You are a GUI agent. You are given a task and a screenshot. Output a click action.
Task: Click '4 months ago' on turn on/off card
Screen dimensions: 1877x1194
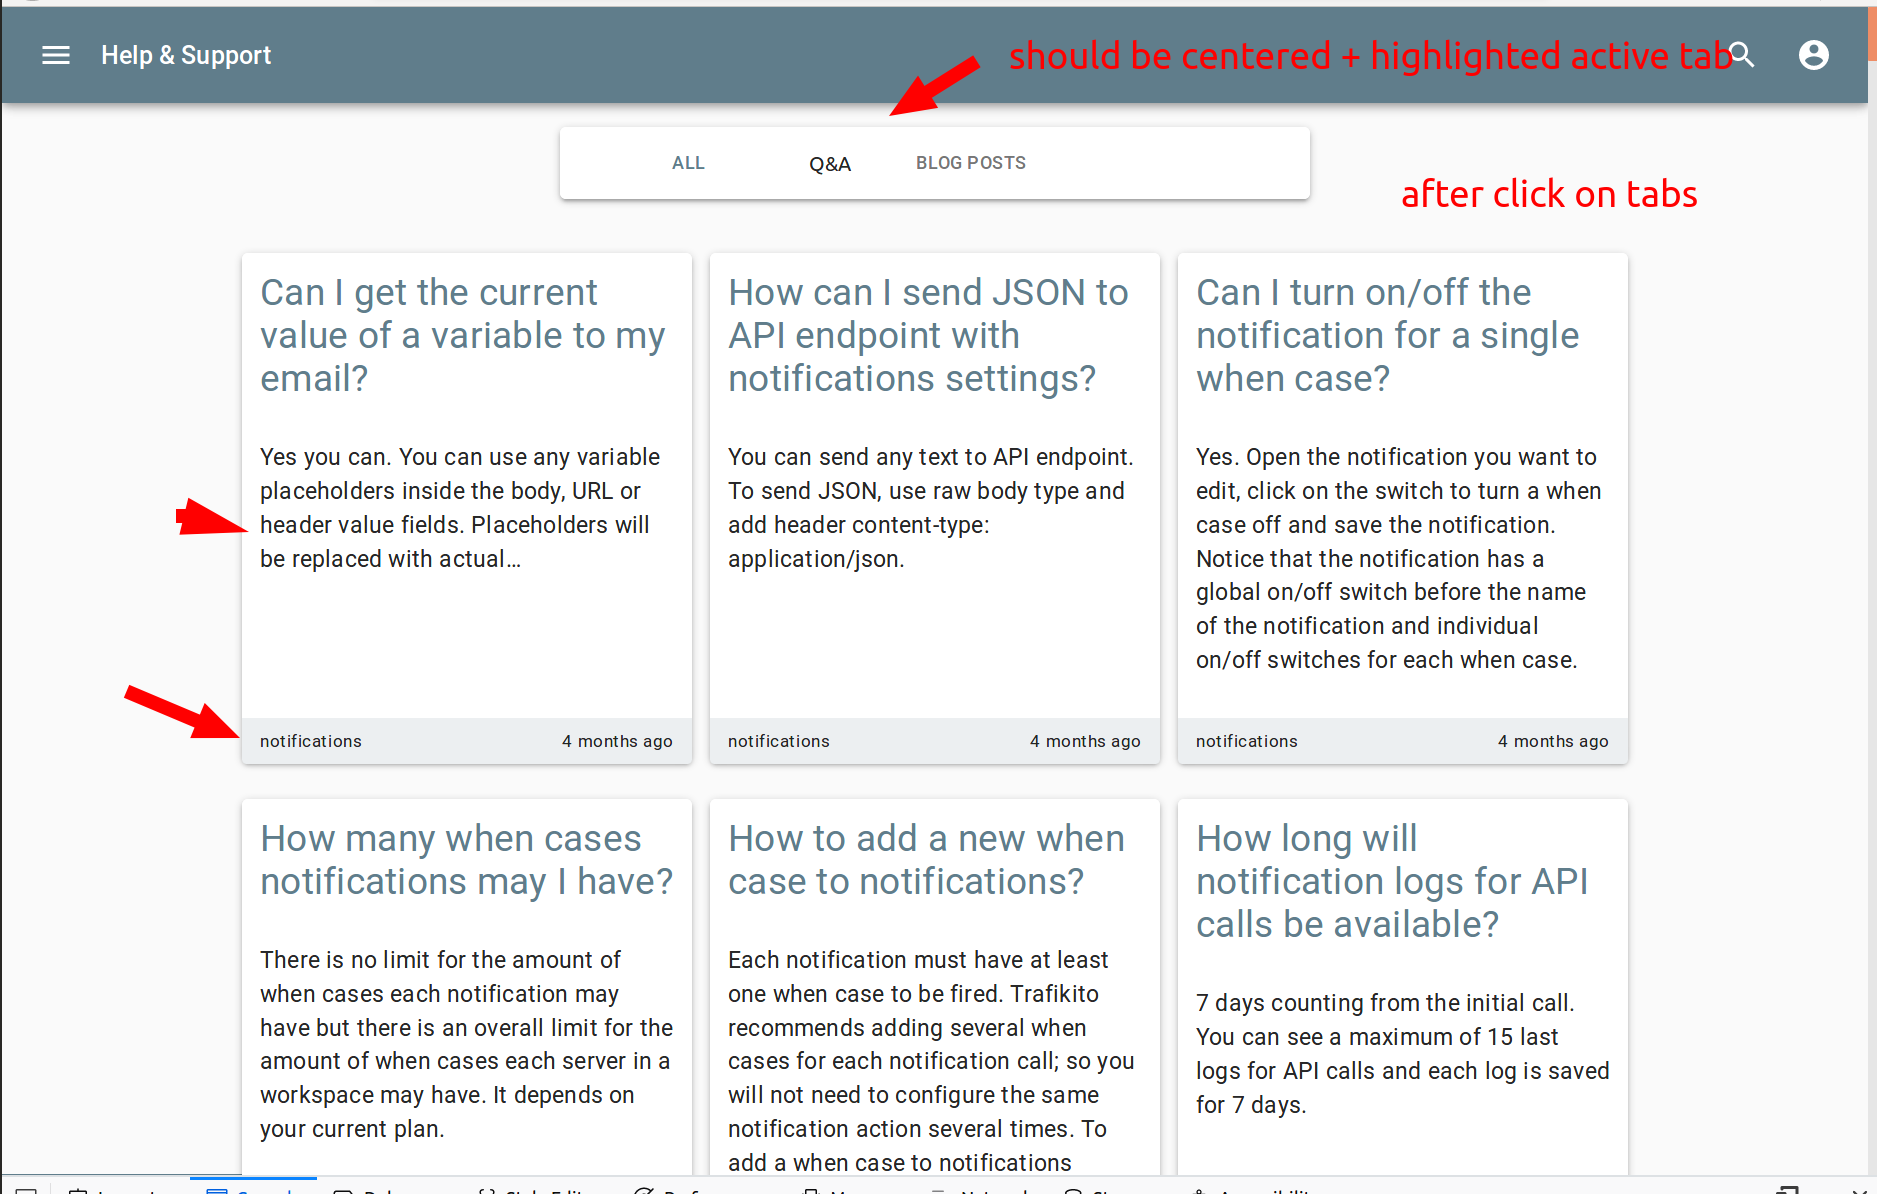pyautogui.click(x=1553, y=741)
